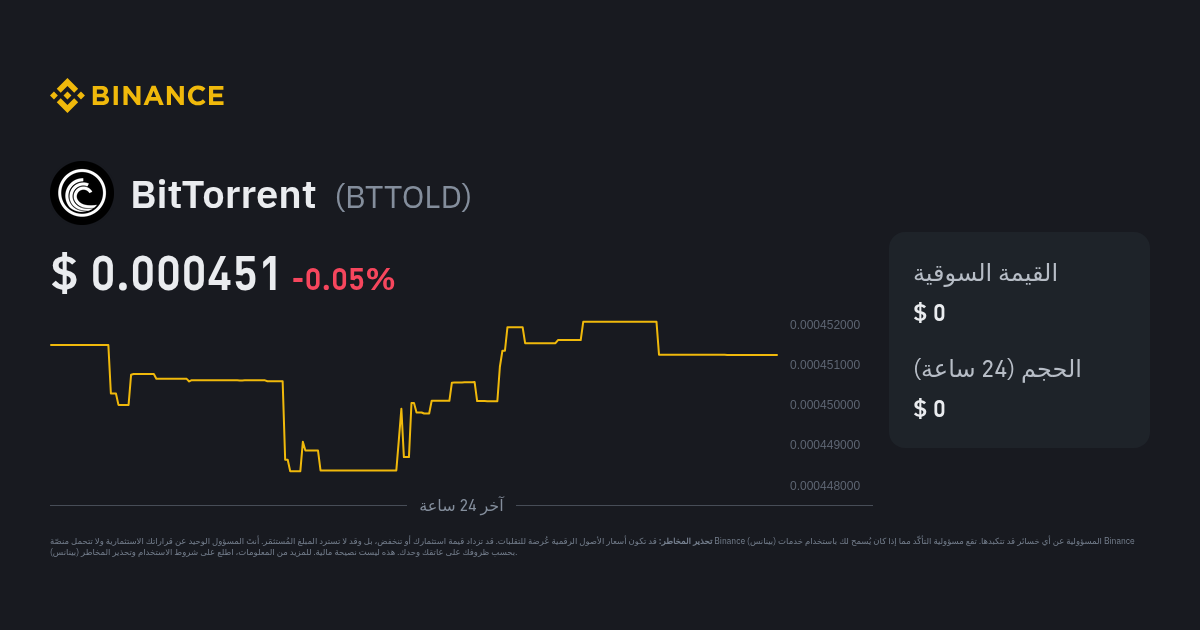Click the BitTorrent coin logo icon
The width and height of the screenshot is (1200, 630).
[82, 193]
